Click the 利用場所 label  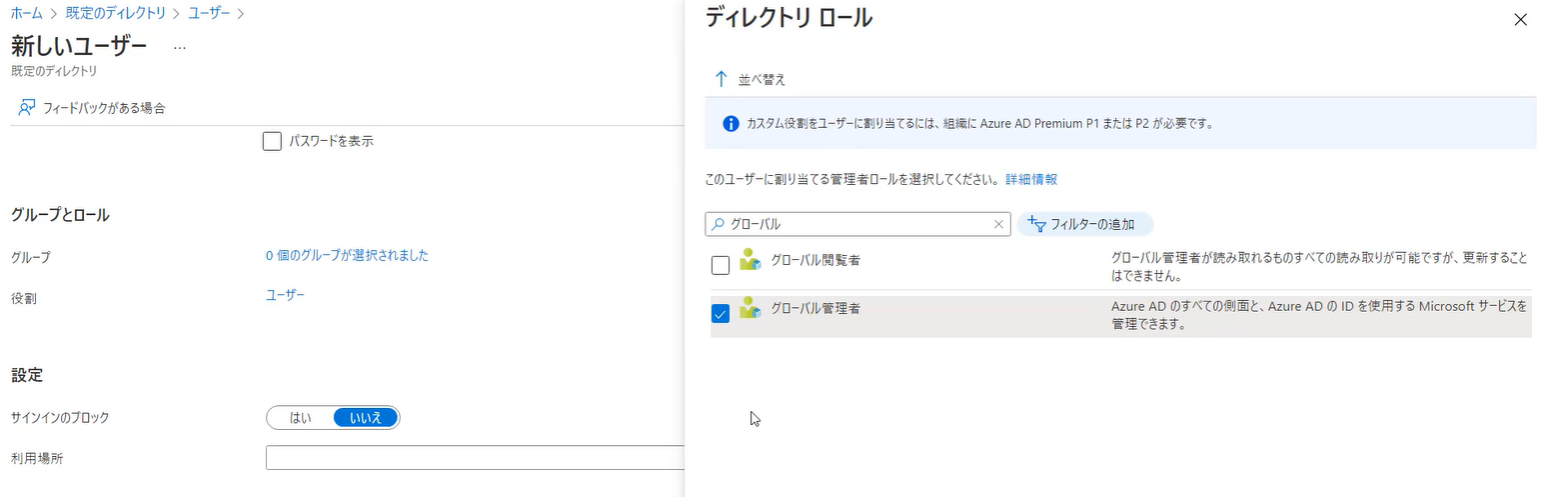point(37,459)
